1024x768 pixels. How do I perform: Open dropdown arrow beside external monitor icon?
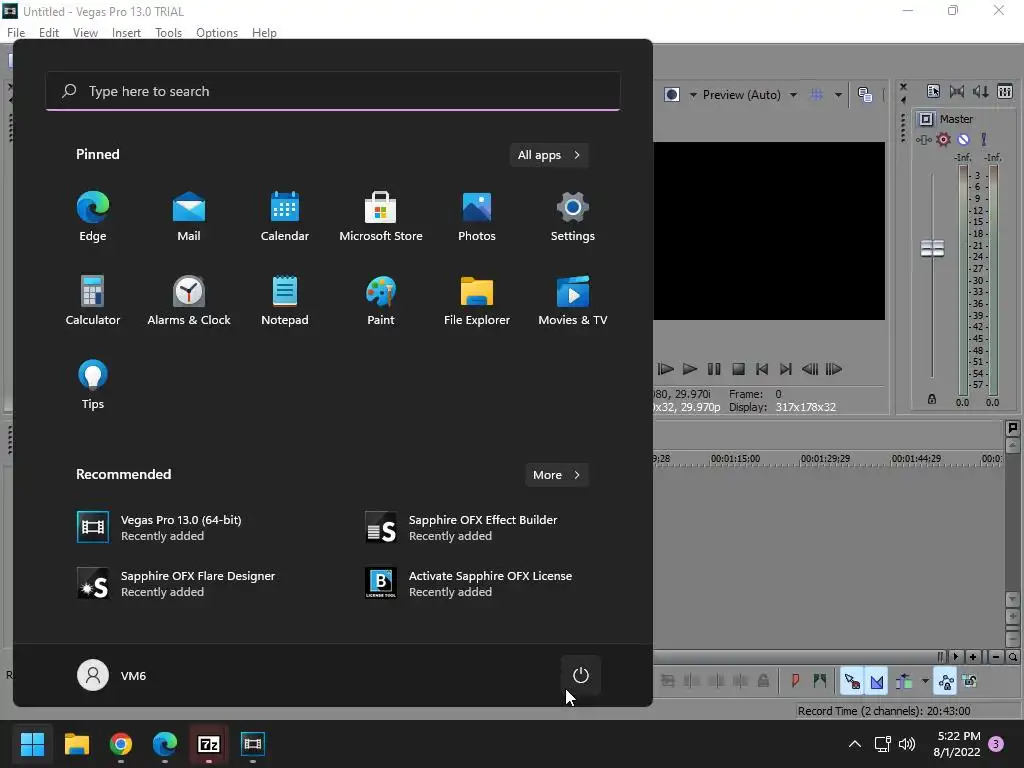point(693,95)
